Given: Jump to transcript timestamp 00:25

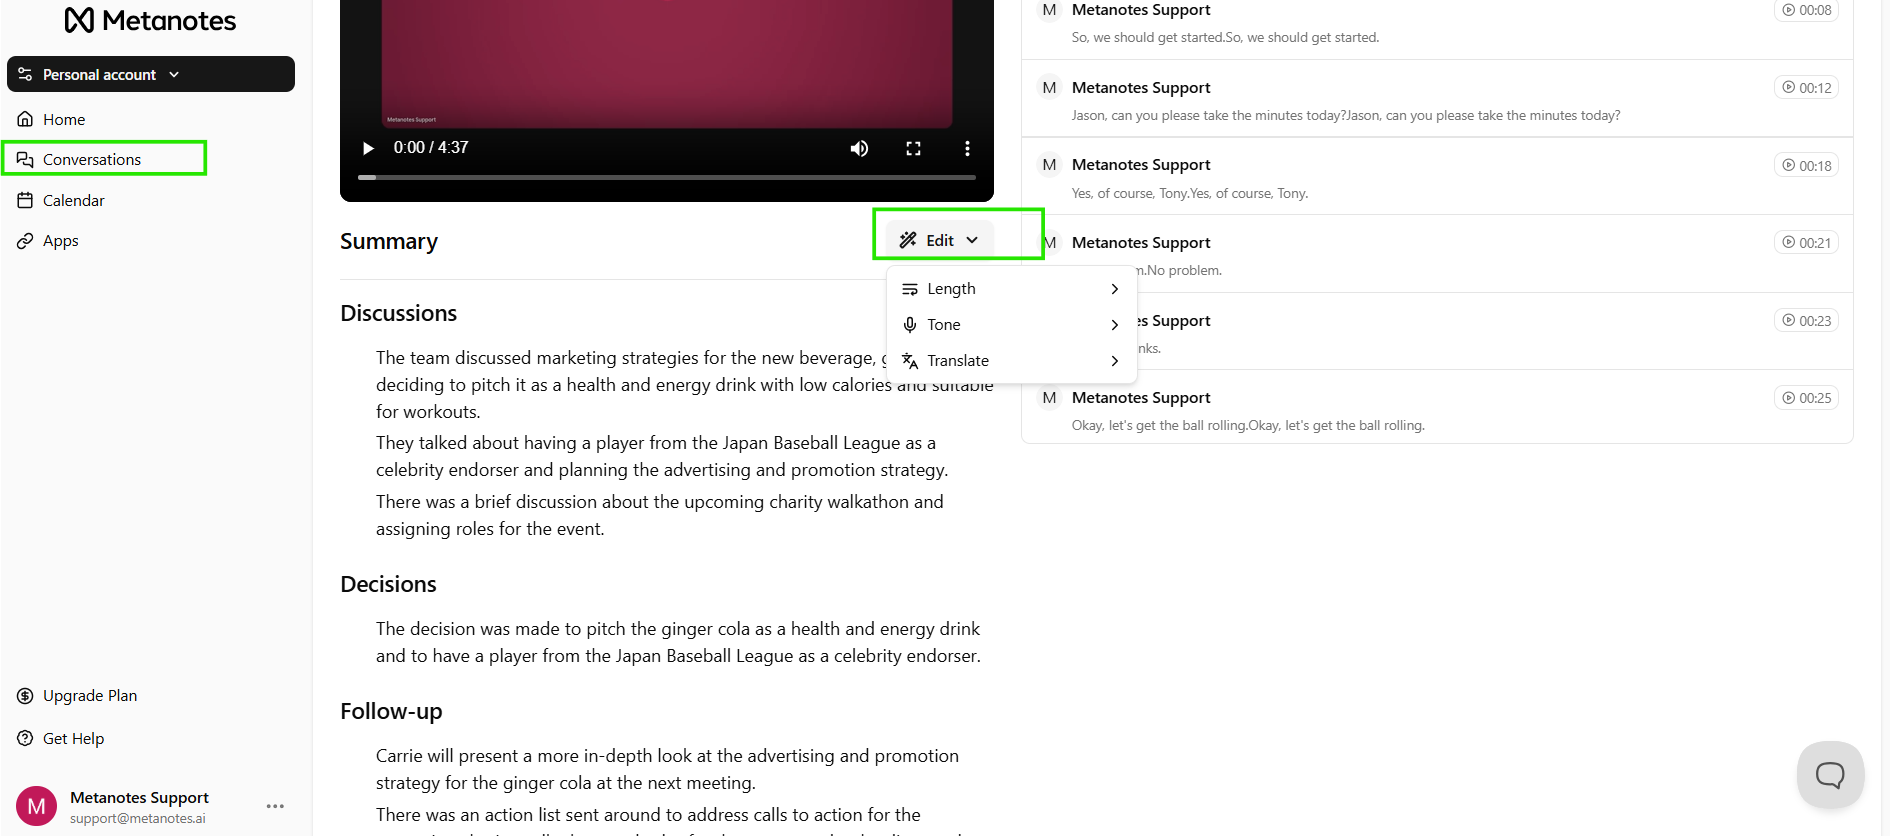Looking at the screenshot, I should 1806,398.
